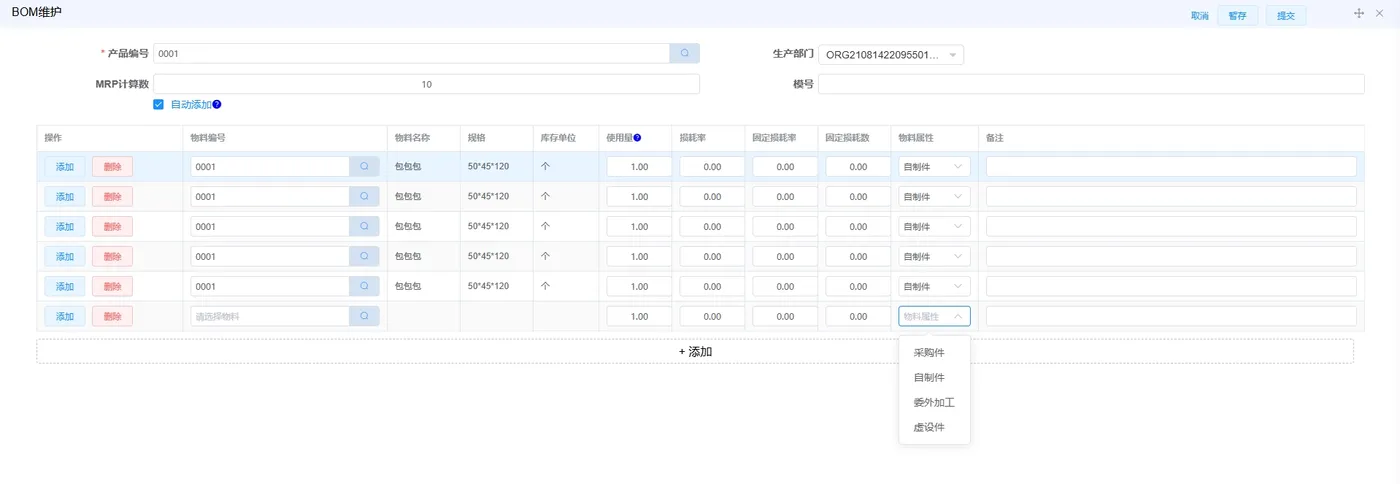Viewport: 1400px width, 484px height.
Task: Click the help icon beside 使用量 header
Action: click(637, 138)
